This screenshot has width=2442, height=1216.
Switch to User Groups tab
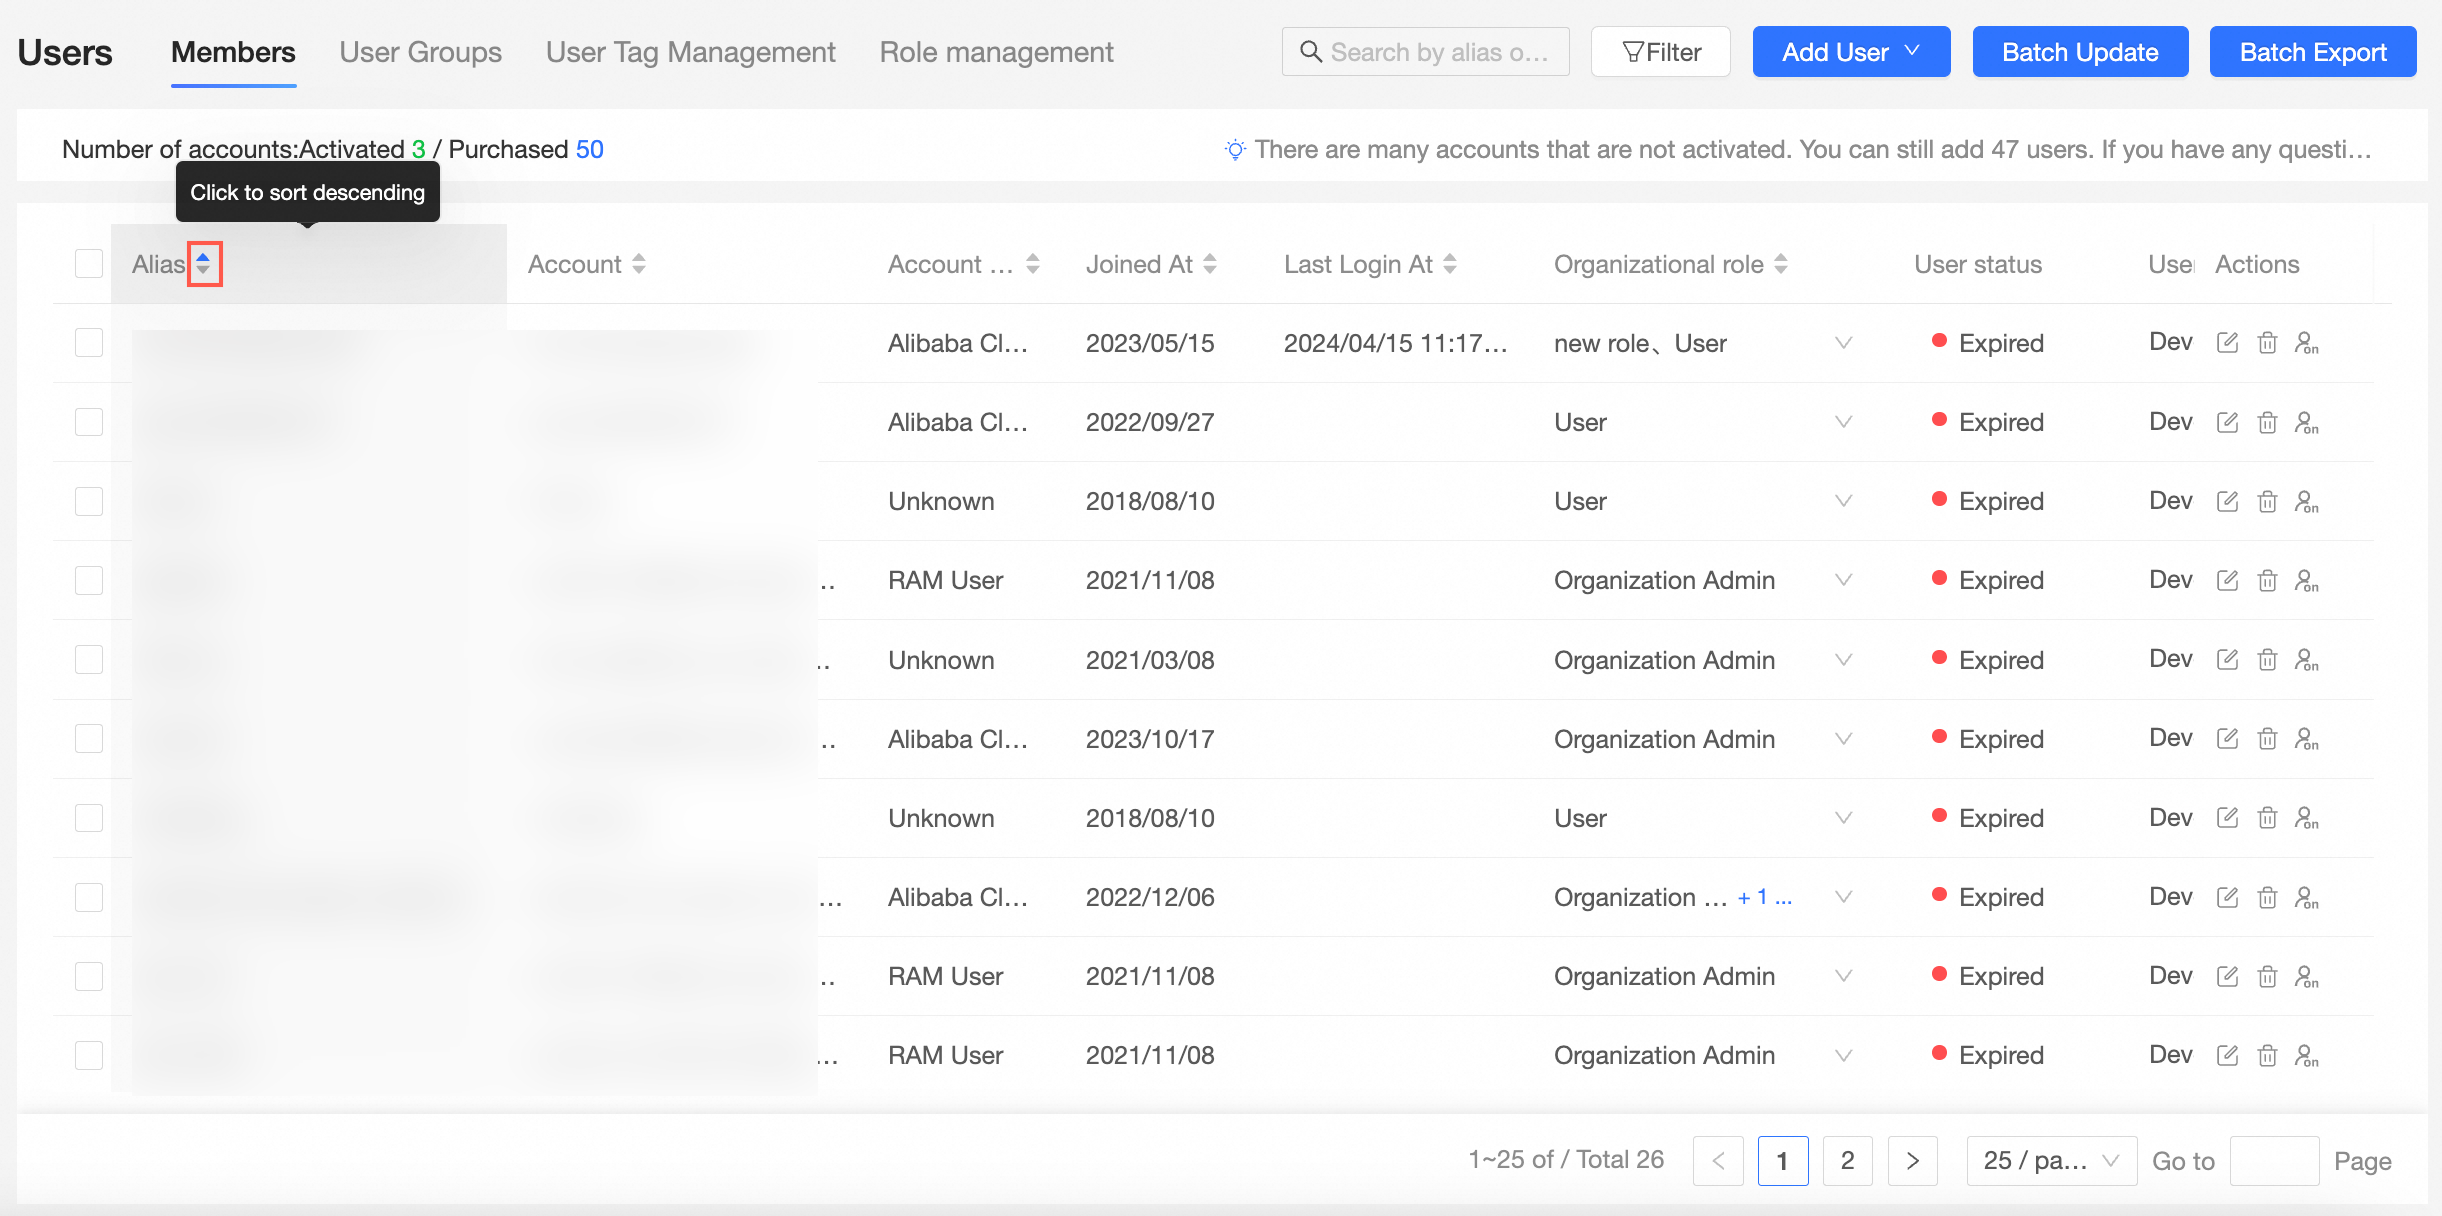click(420, 52)
